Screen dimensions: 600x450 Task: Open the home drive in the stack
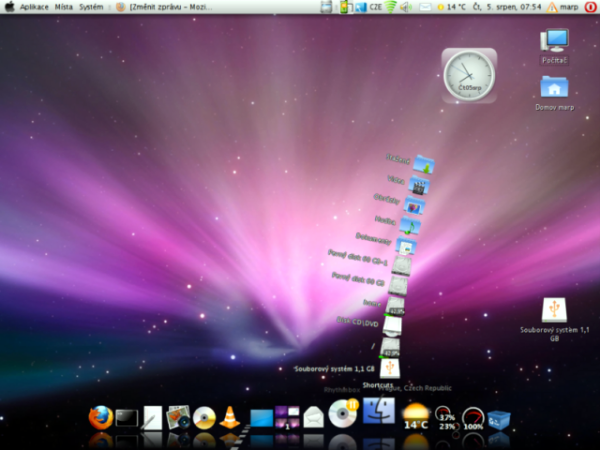[x=395, y=306]
